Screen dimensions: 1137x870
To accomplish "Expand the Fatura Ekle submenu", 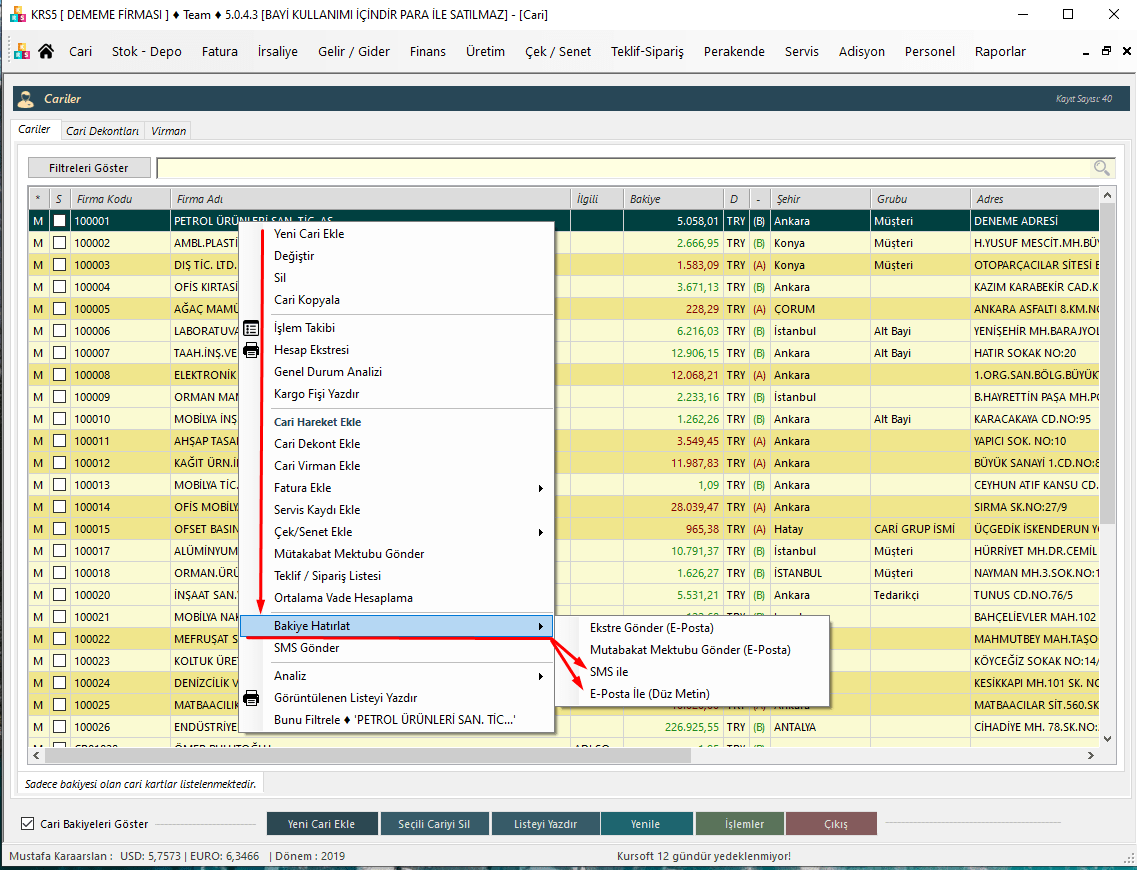I will [x=397, y=488].
